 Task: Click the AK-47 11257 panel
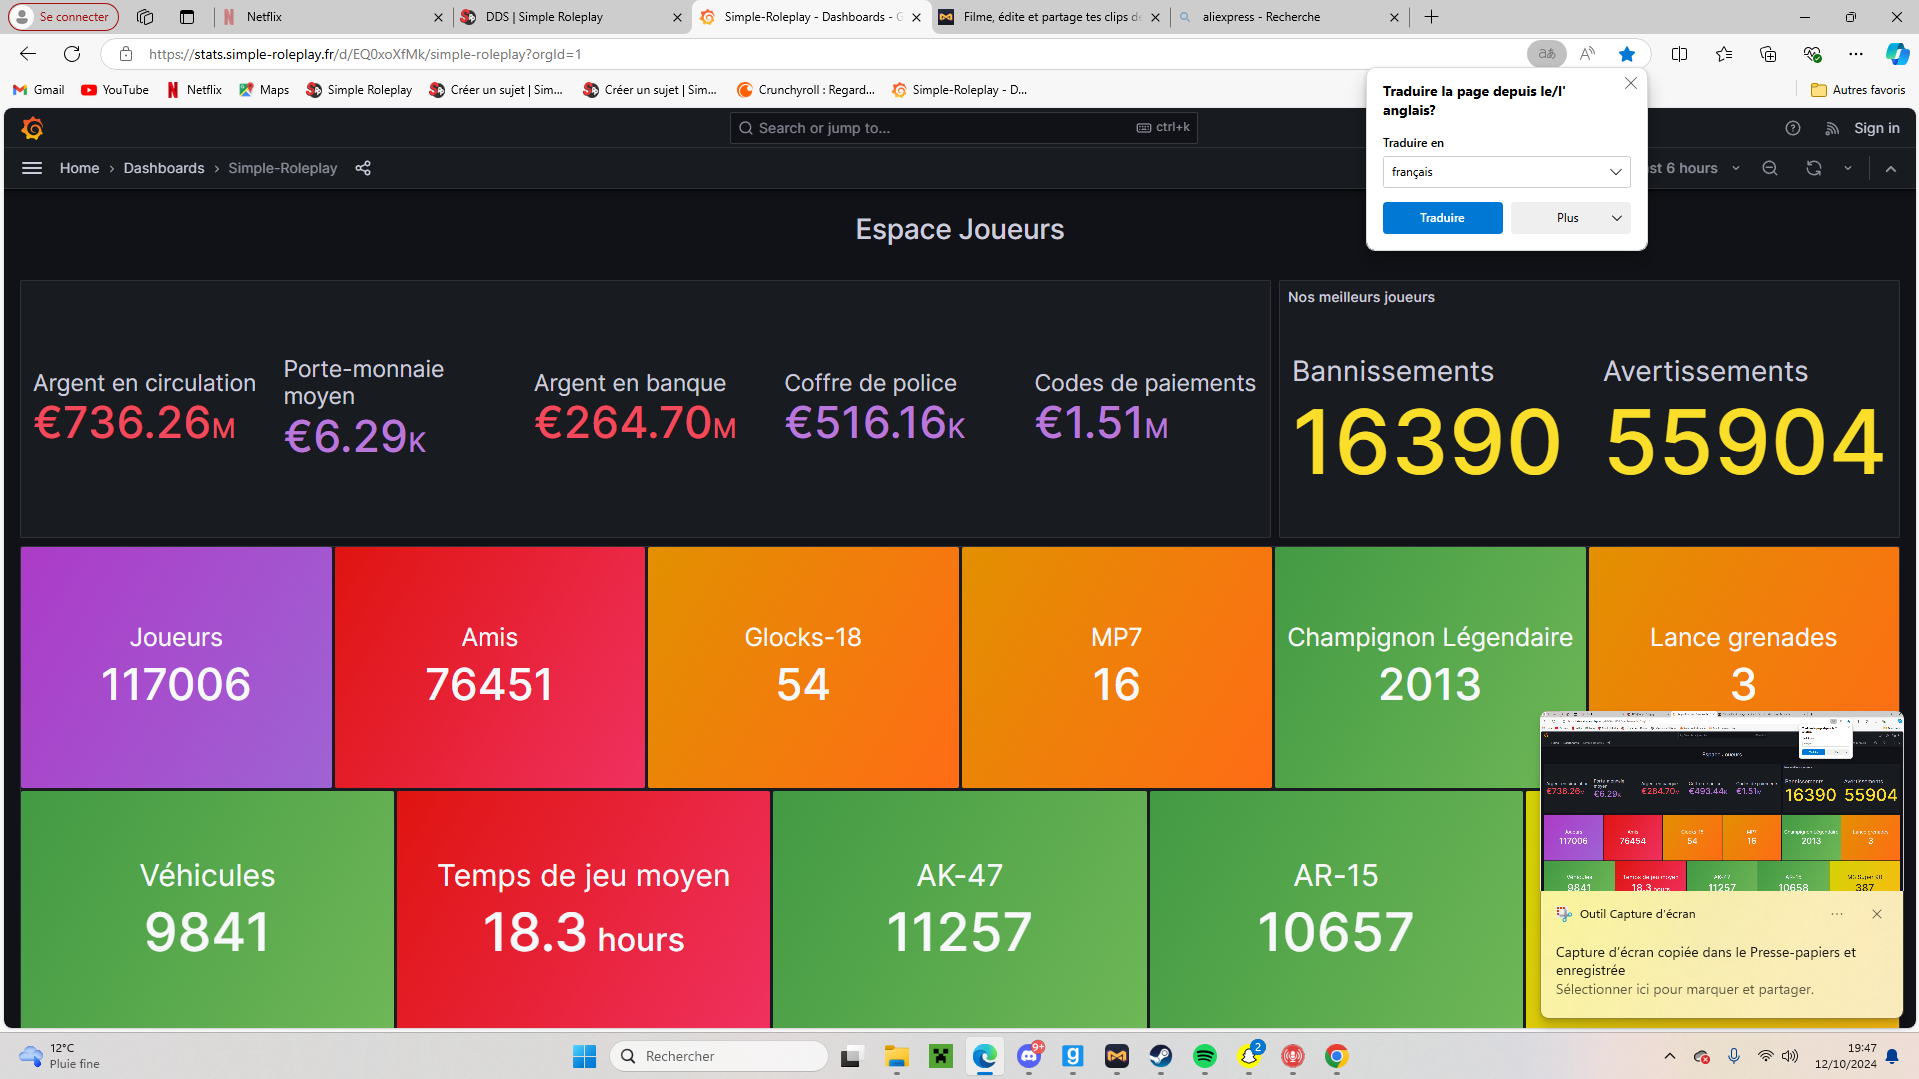point(959,909)
